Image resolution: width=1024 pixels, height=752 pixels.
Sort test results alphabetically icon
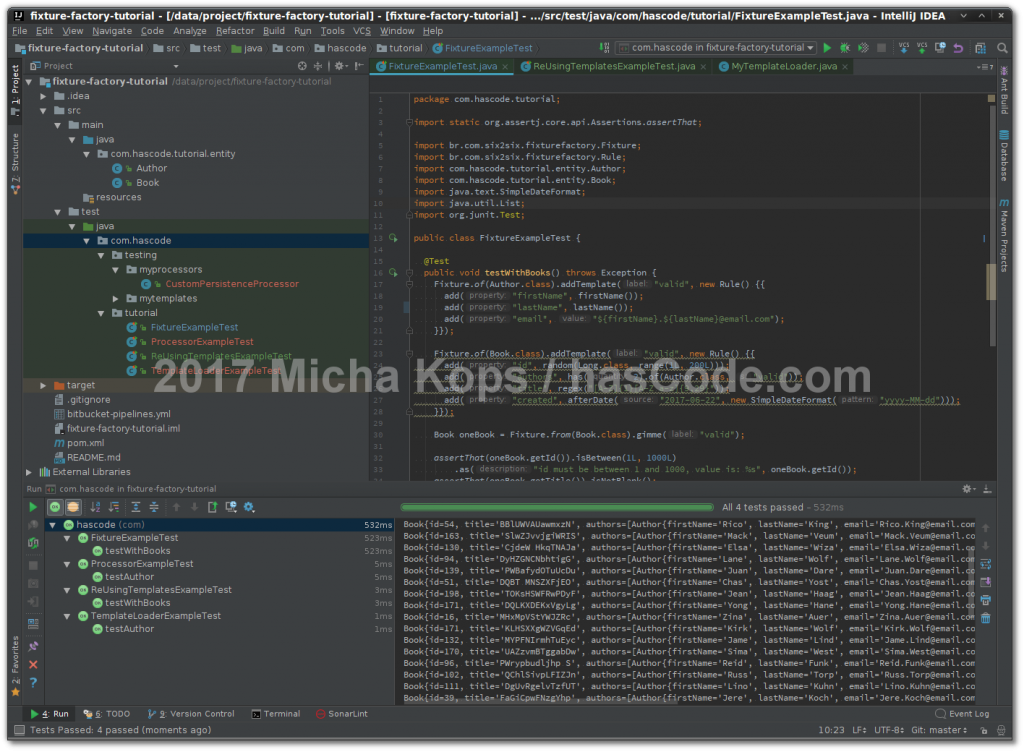pyautogui.click(x=93, y=507)
